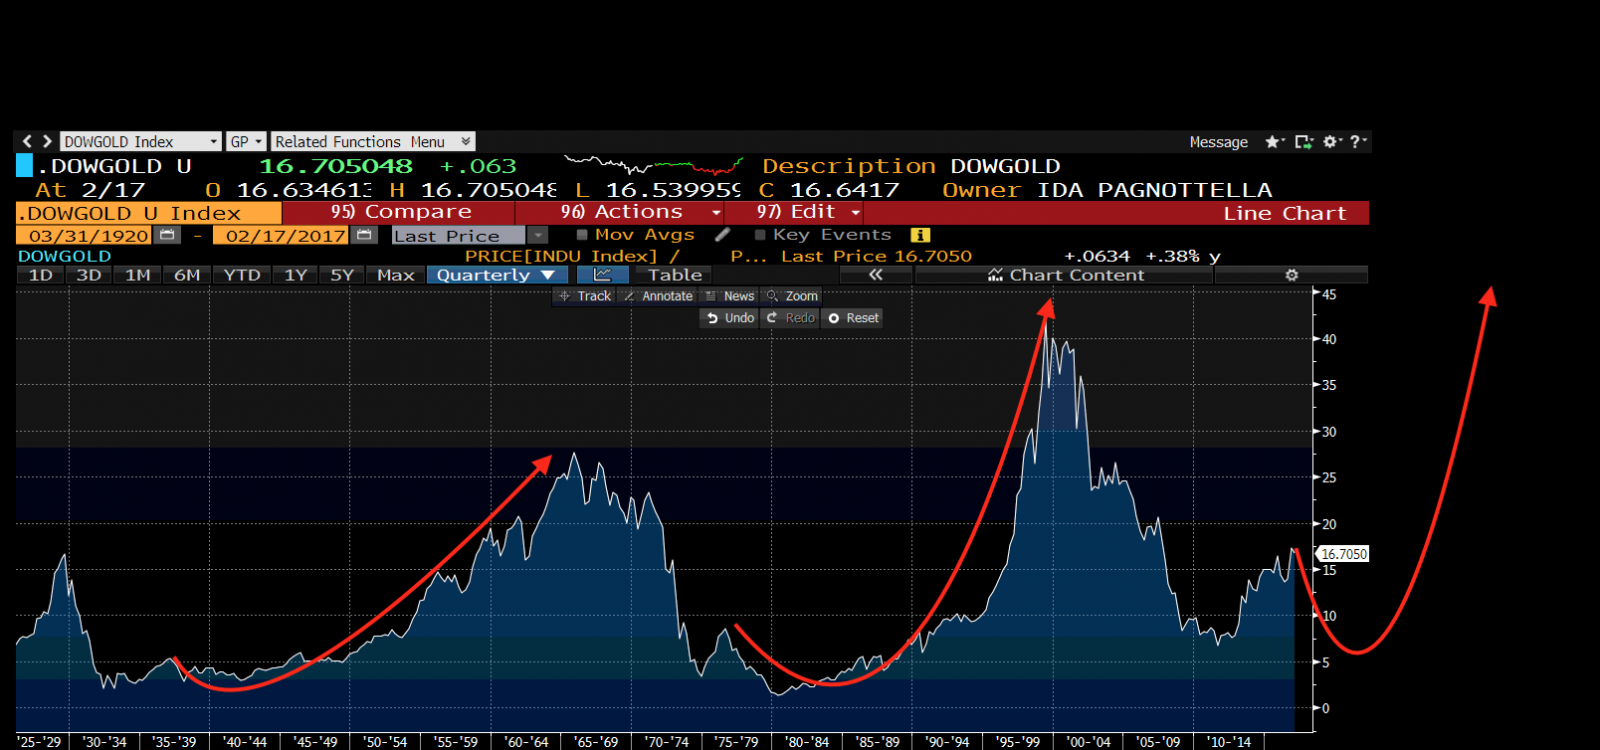Viewport: 1600px width, 750px height.
Task: Click the Key Events info icon
Action: click(x=920, y=235)
